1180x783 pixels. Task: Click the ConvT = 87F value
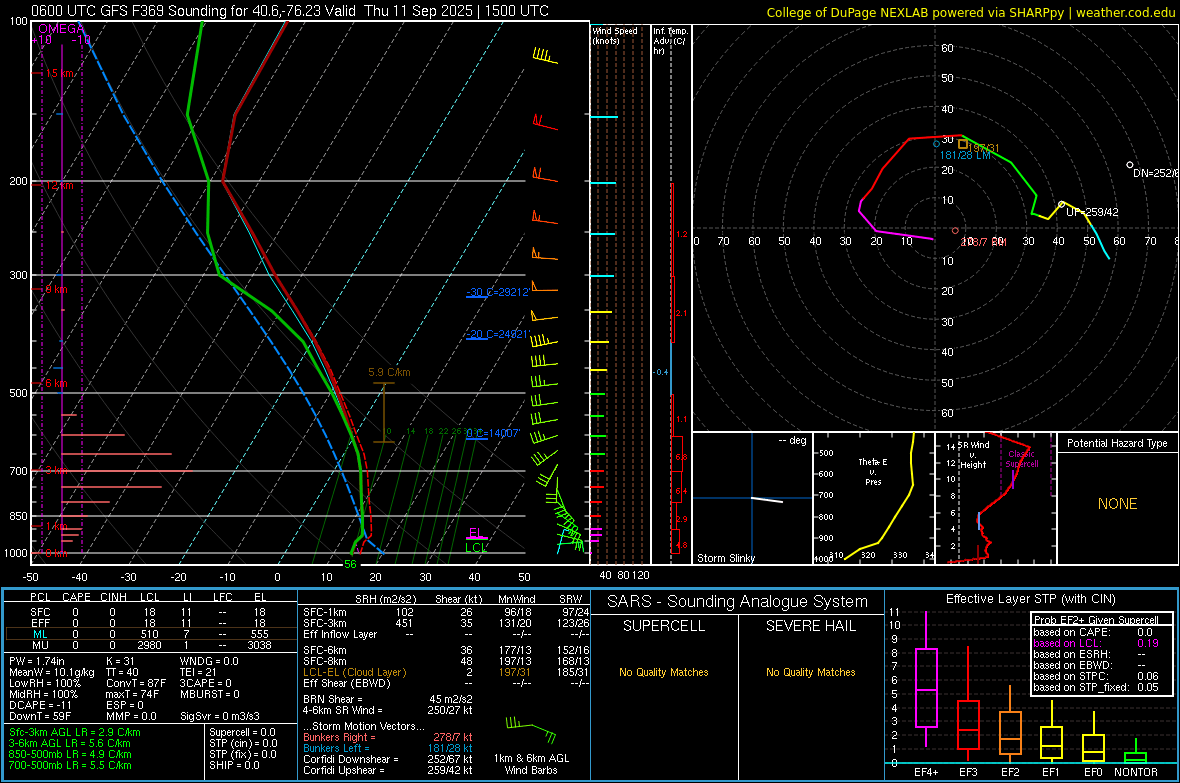(136, 684)
